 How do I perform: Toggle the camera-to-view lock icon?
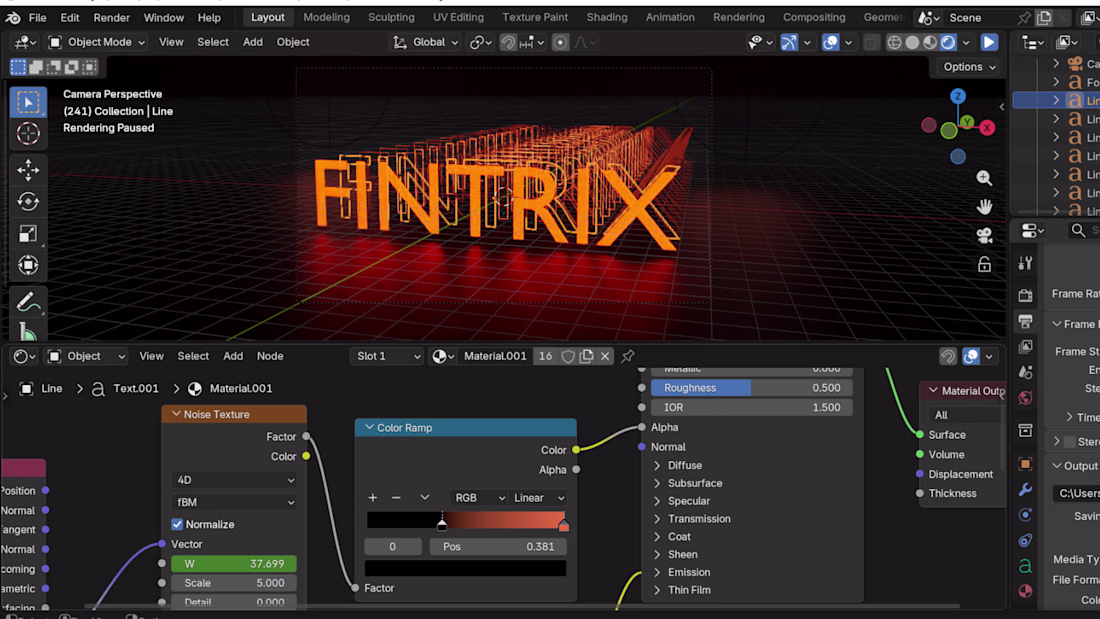[x=984, y=265]
